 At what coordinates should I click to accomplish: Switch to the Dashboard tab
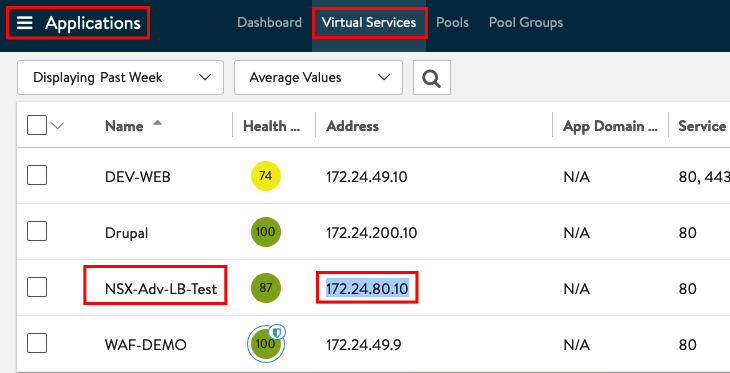[x=270, y=22]
